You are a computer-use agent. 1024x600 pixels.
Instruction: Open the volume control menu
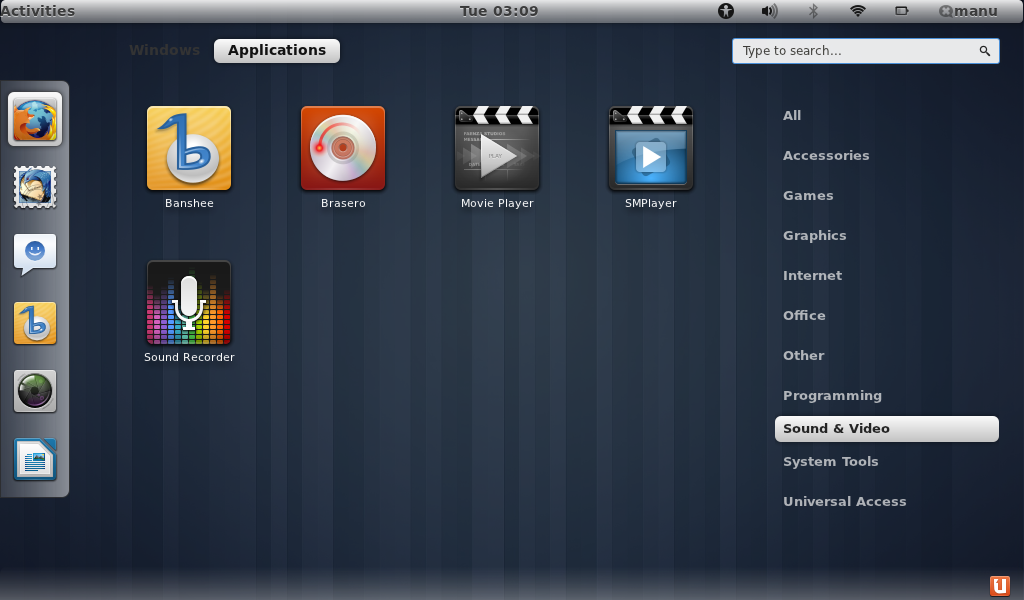click(x=769, y=11)
